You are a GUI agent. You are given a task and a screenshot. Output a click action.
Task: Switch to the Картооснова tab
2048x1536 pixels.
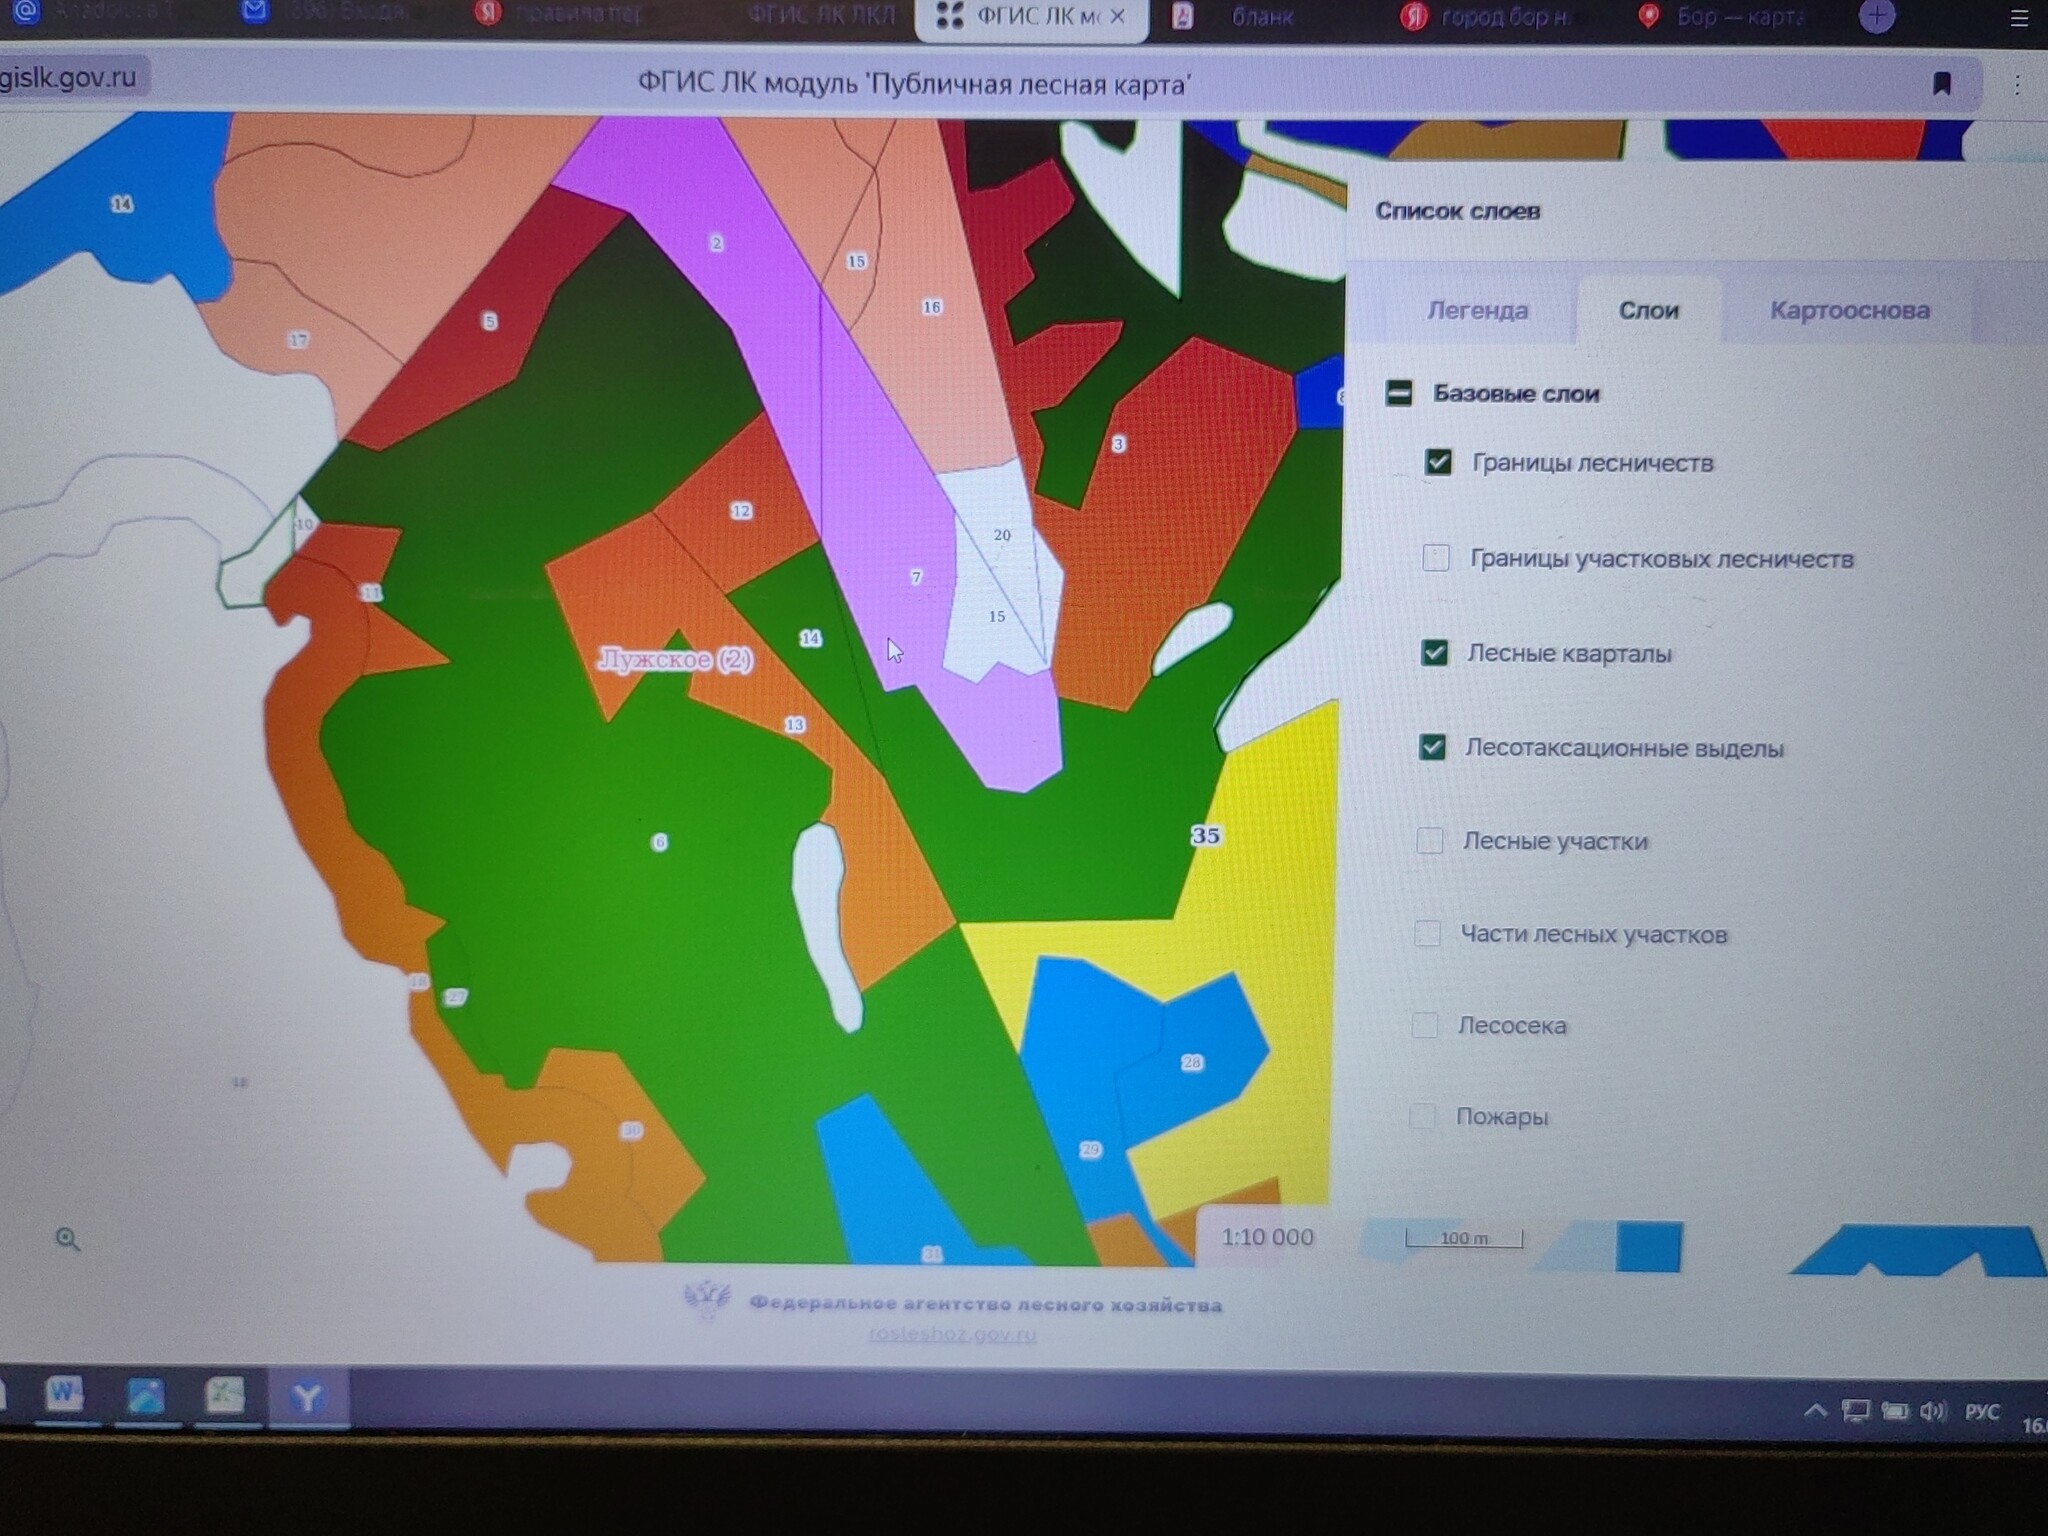(1849, 310)
